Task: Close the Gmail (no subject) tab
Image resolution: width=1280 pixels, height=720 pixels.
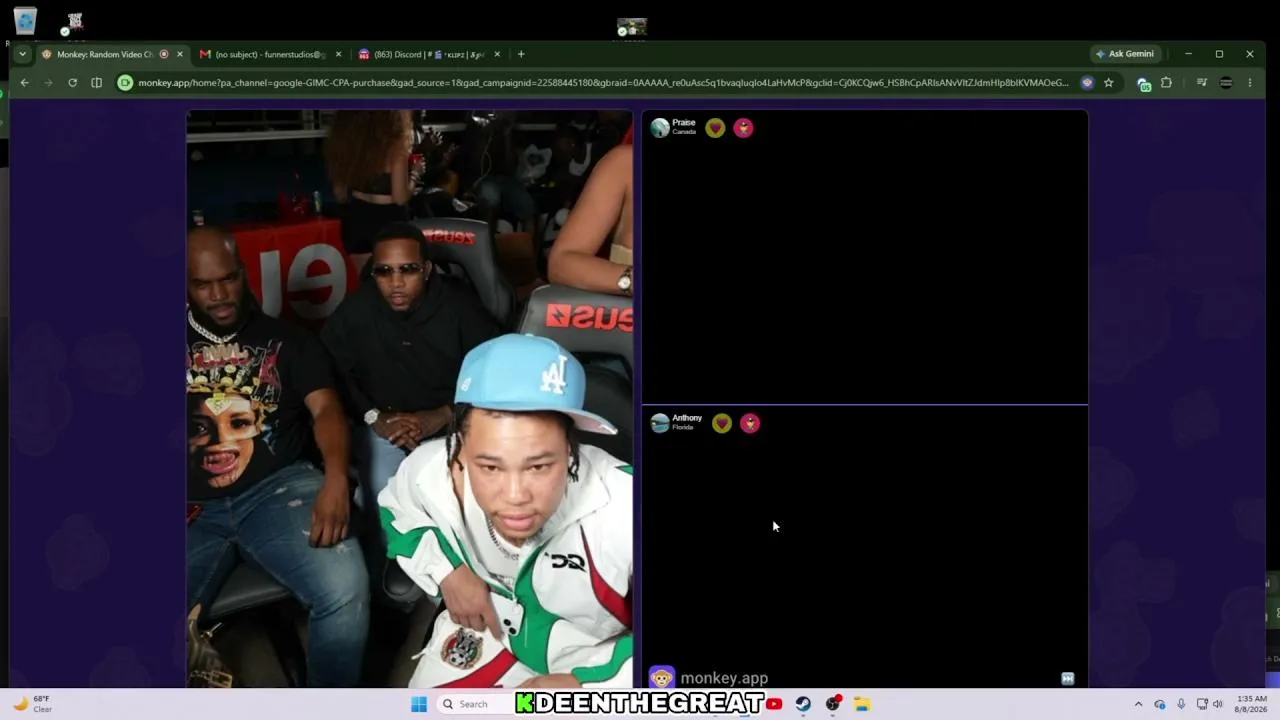Action: coord(338,54)
